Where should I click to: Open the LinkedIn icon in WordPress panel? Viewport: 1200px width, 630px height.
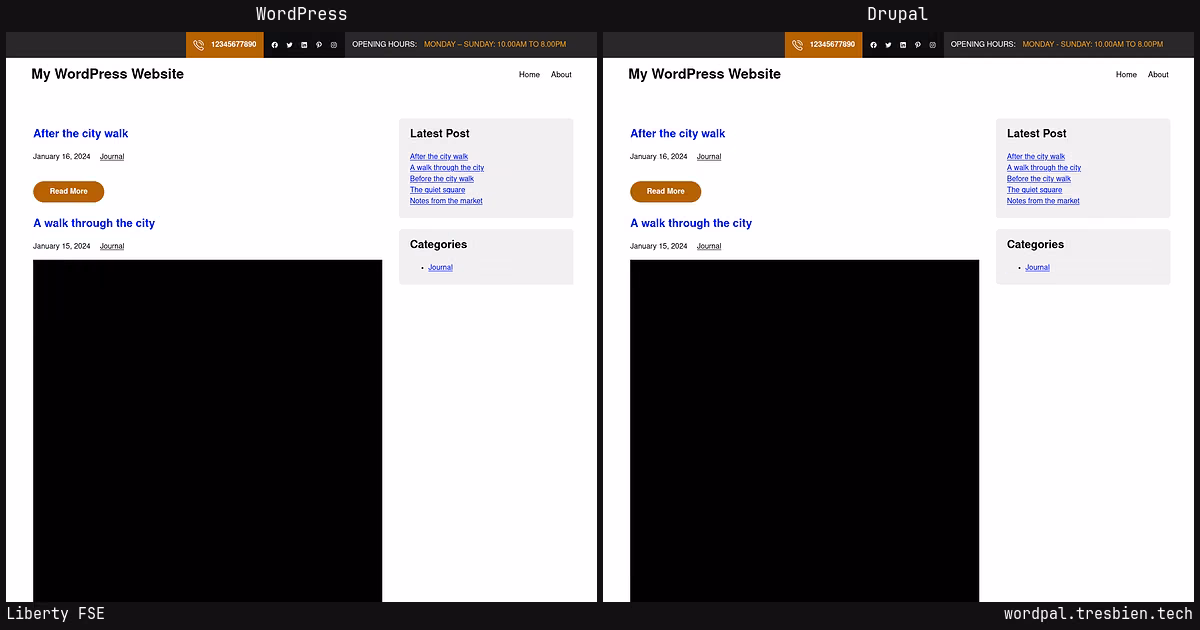click(x=304, y=45)
